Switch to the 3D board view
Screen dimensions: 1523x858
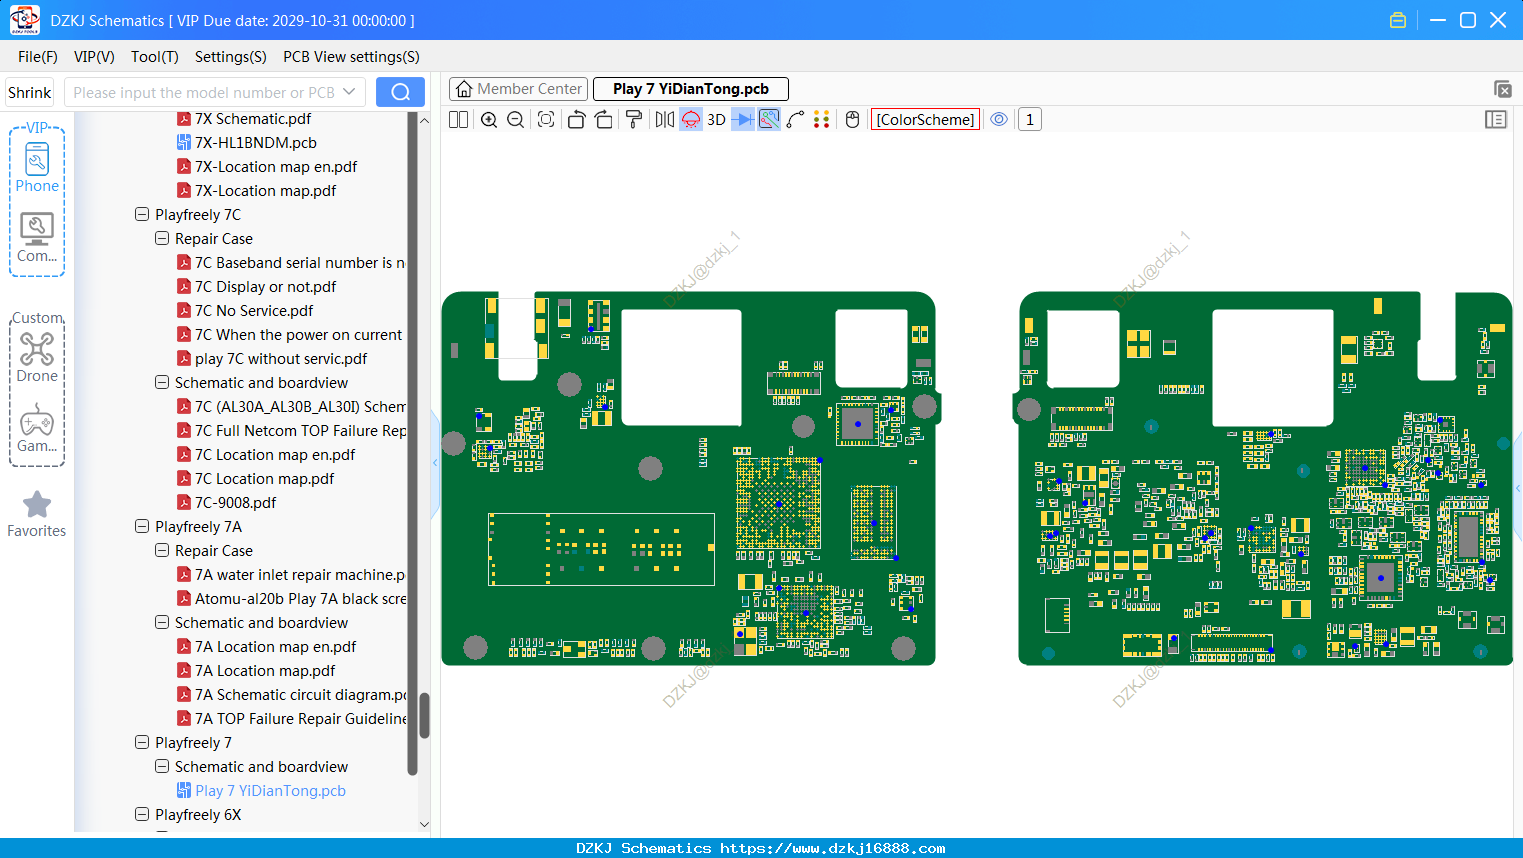(x=716, y=120)
